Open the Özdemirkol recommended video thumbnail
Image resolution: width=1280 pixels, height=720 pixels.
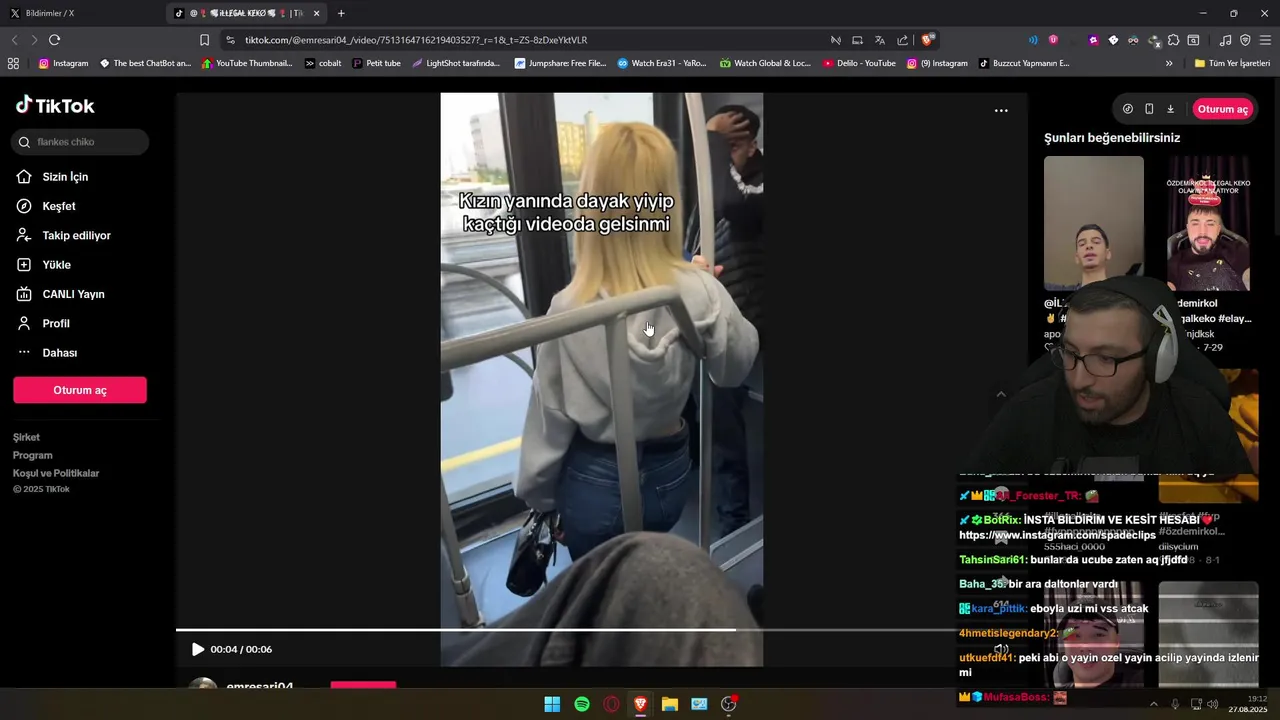point(1208,223)
